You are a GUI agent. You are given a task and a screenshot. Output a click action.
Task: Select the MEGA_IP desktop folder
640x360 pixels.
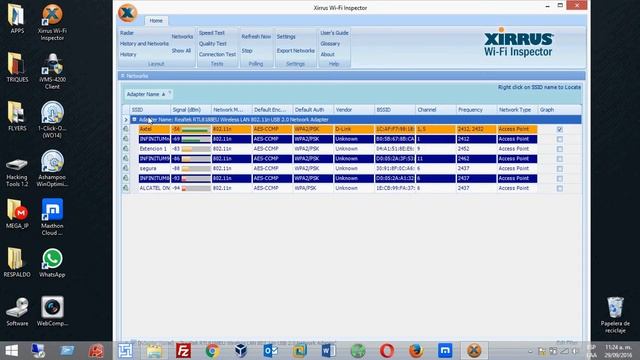(17, 214)
